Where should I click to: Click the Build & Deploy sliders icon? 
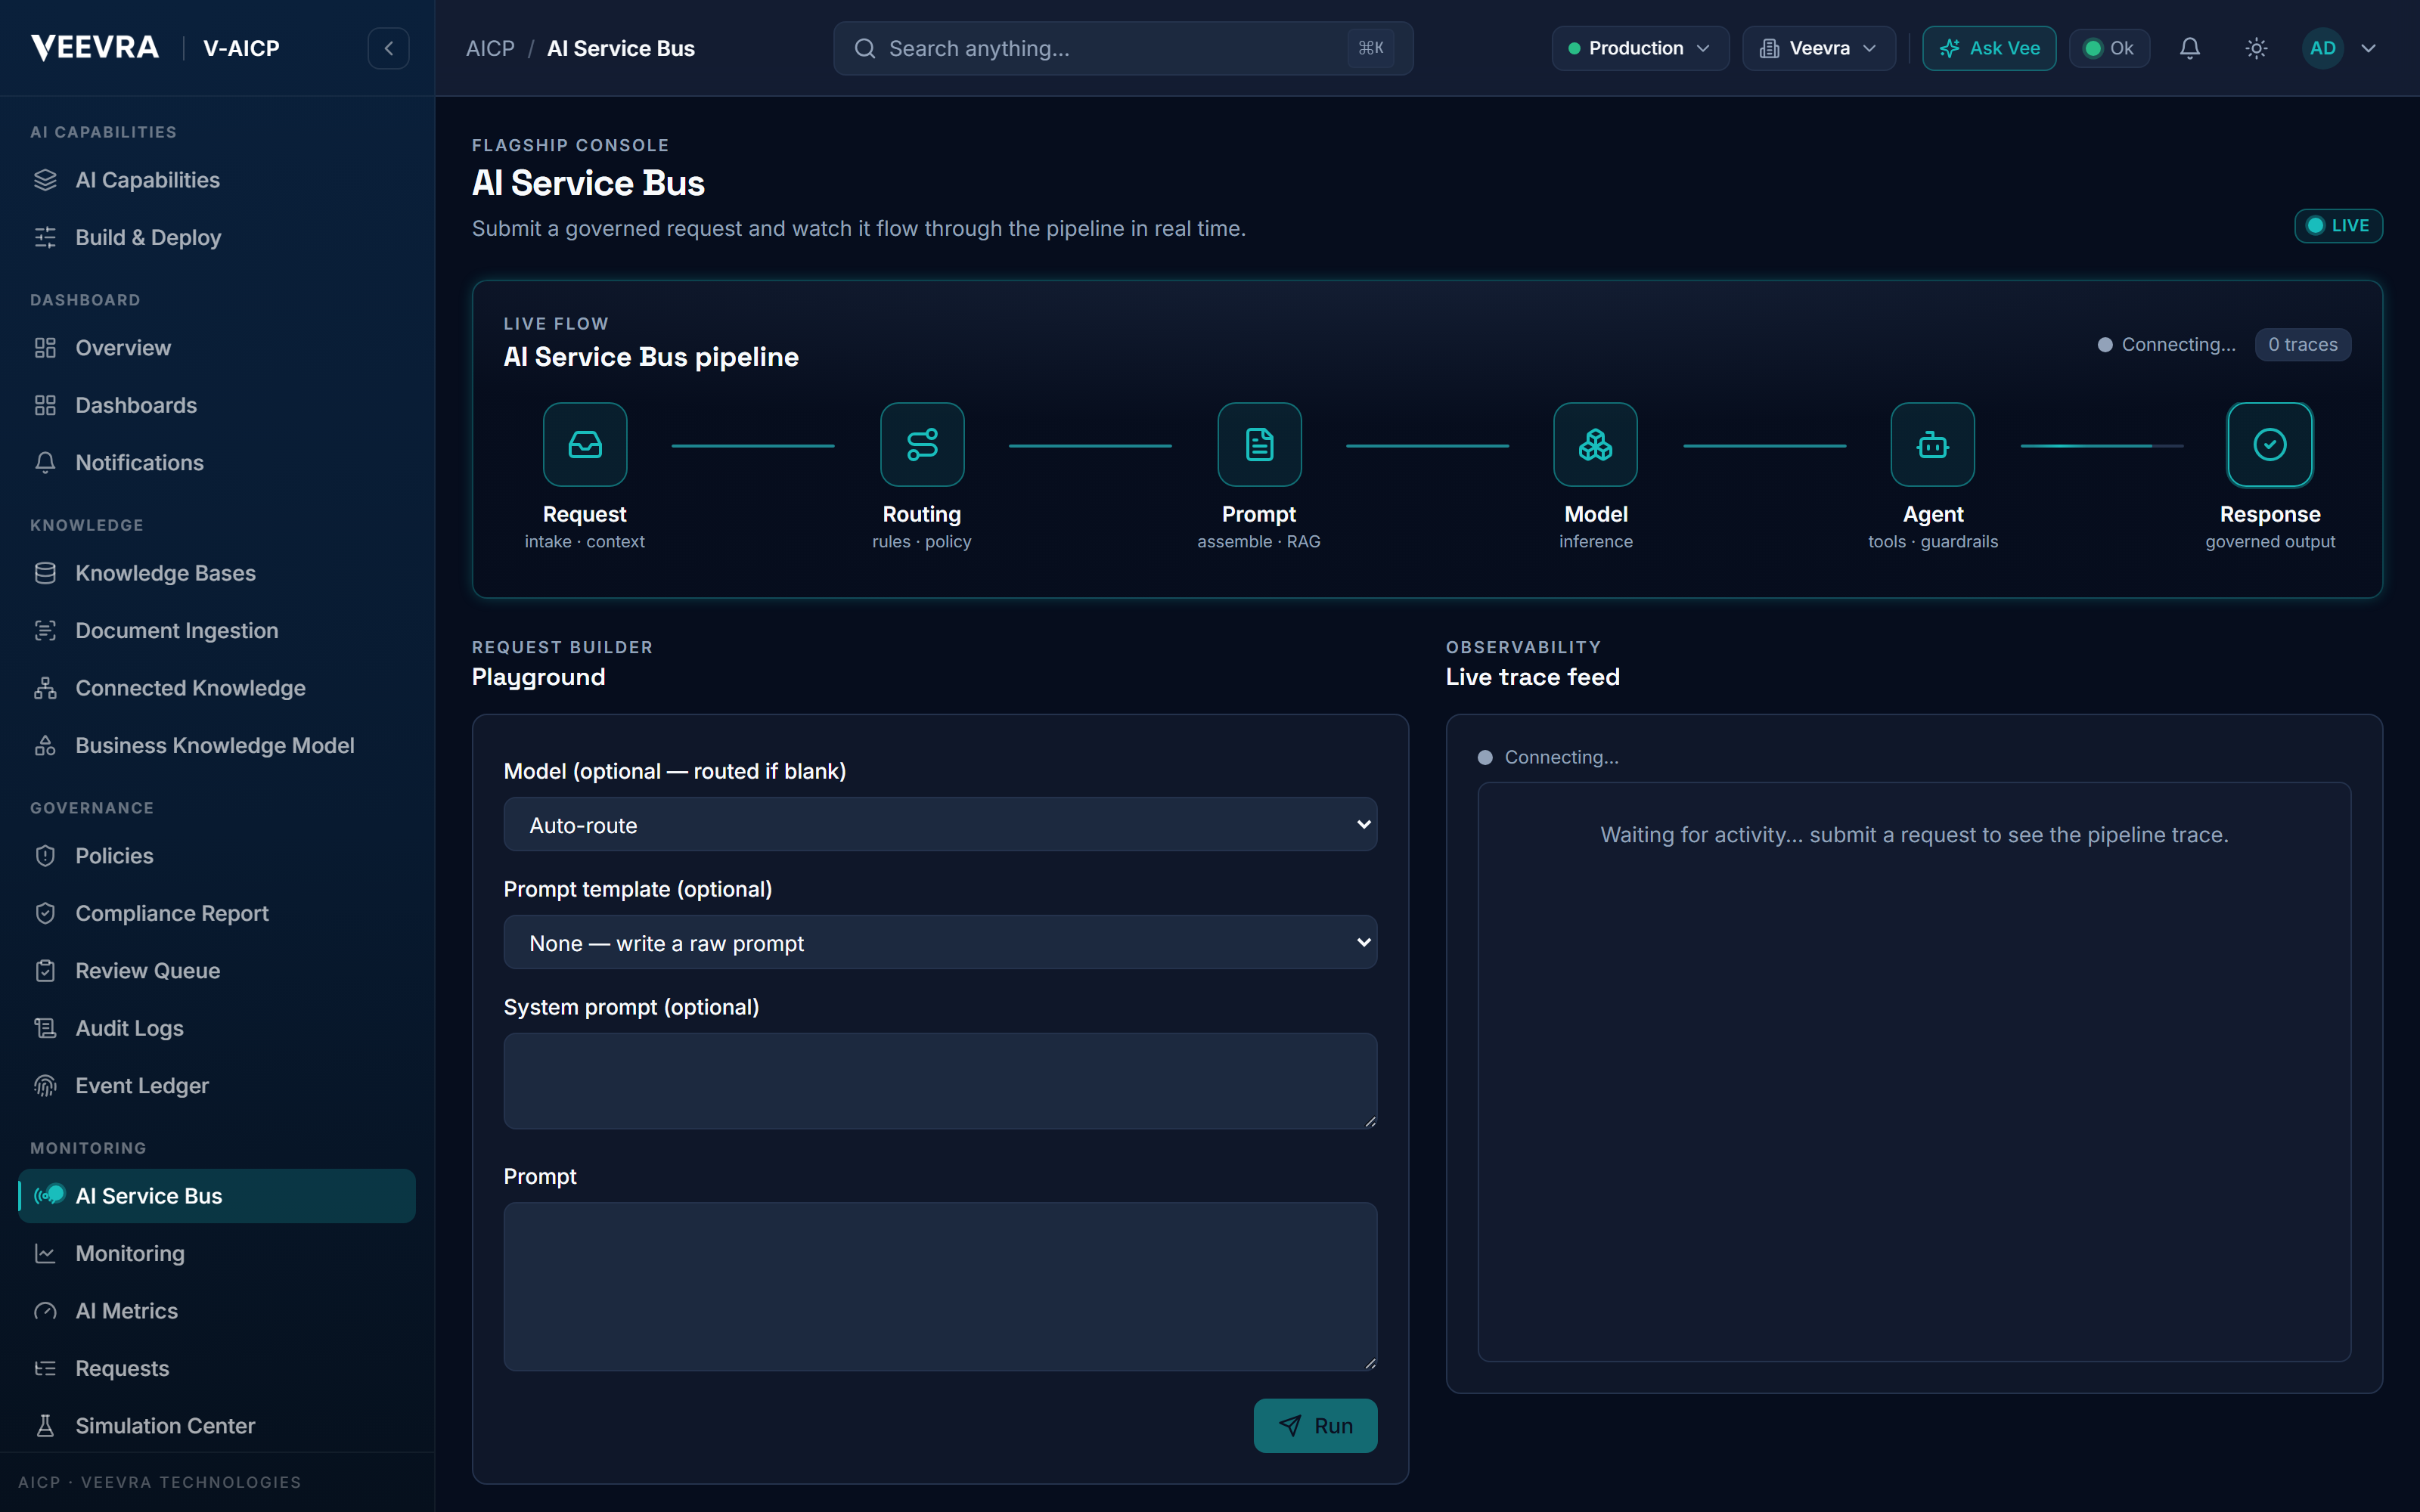click(x=45, y=237)
